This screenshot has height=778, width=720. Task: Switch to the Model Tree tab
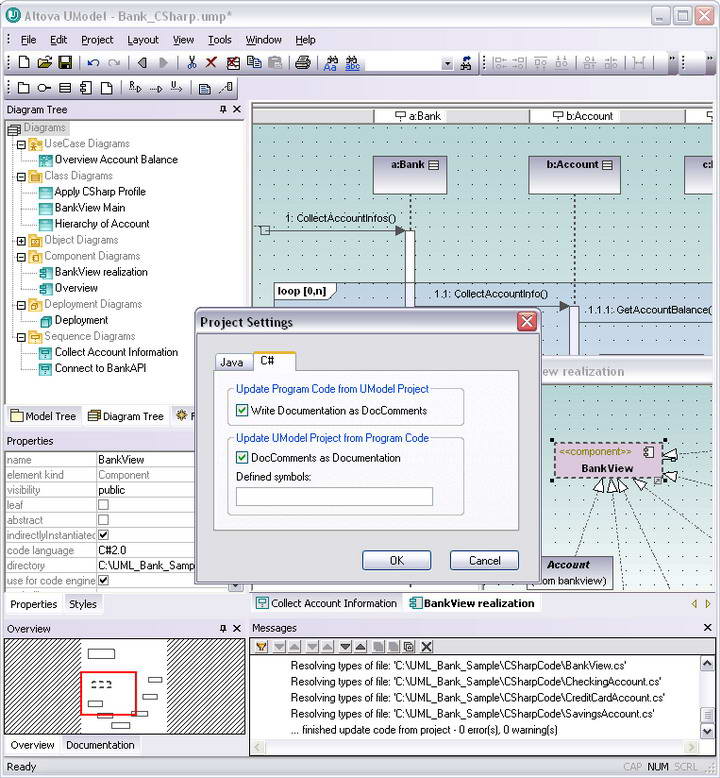(44, 416)
